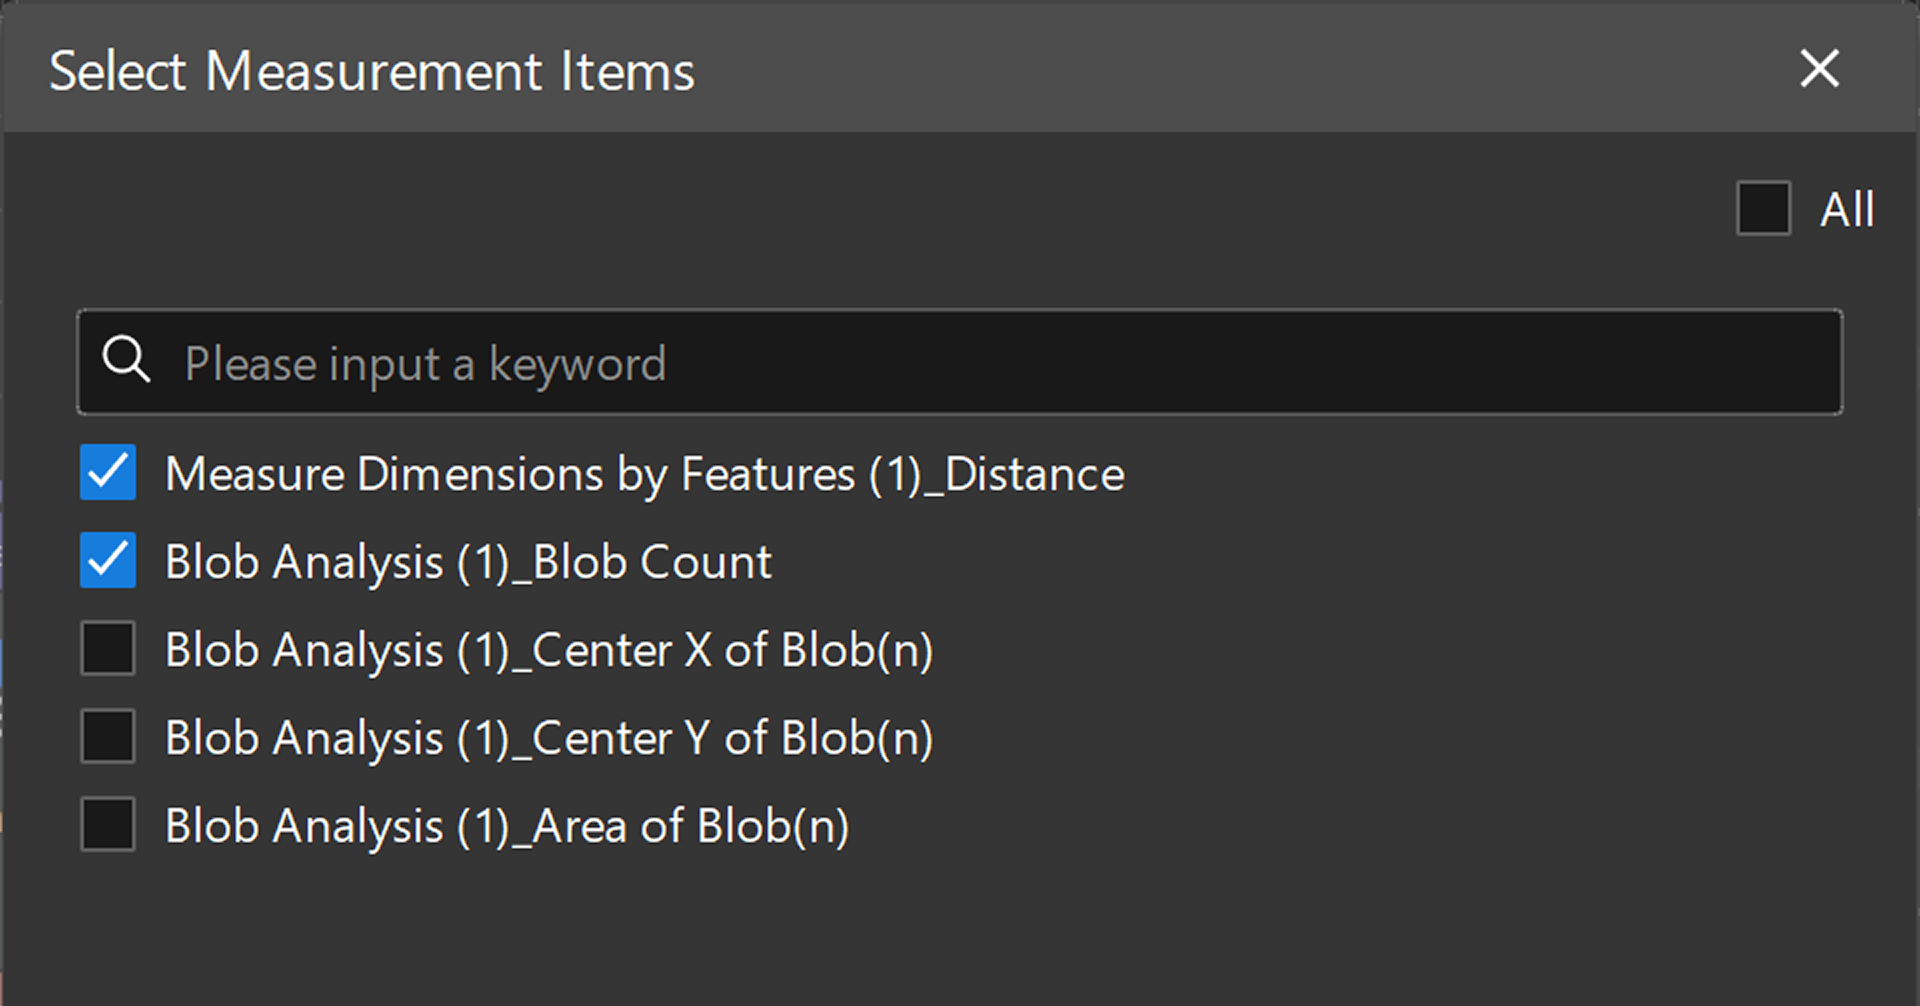This screenshot has height=1006, width=1920.
Task: Uncheck Blob Analysis (1)_Blob Count
Action: (x=107, y=561)
